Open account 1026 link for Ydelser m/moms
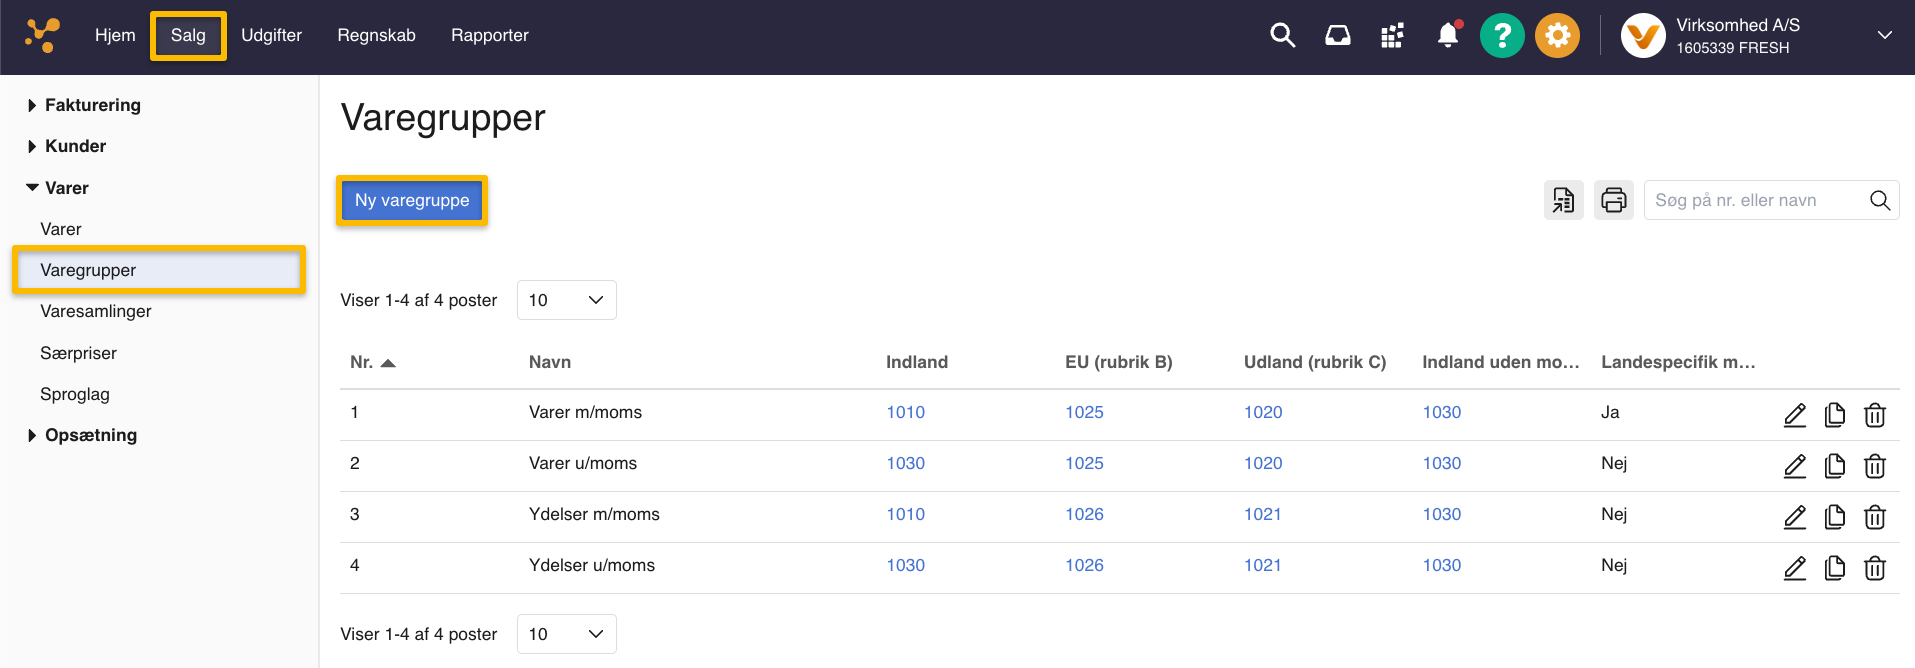Viewport: 1915px width, 668px height. point(1084,514)
